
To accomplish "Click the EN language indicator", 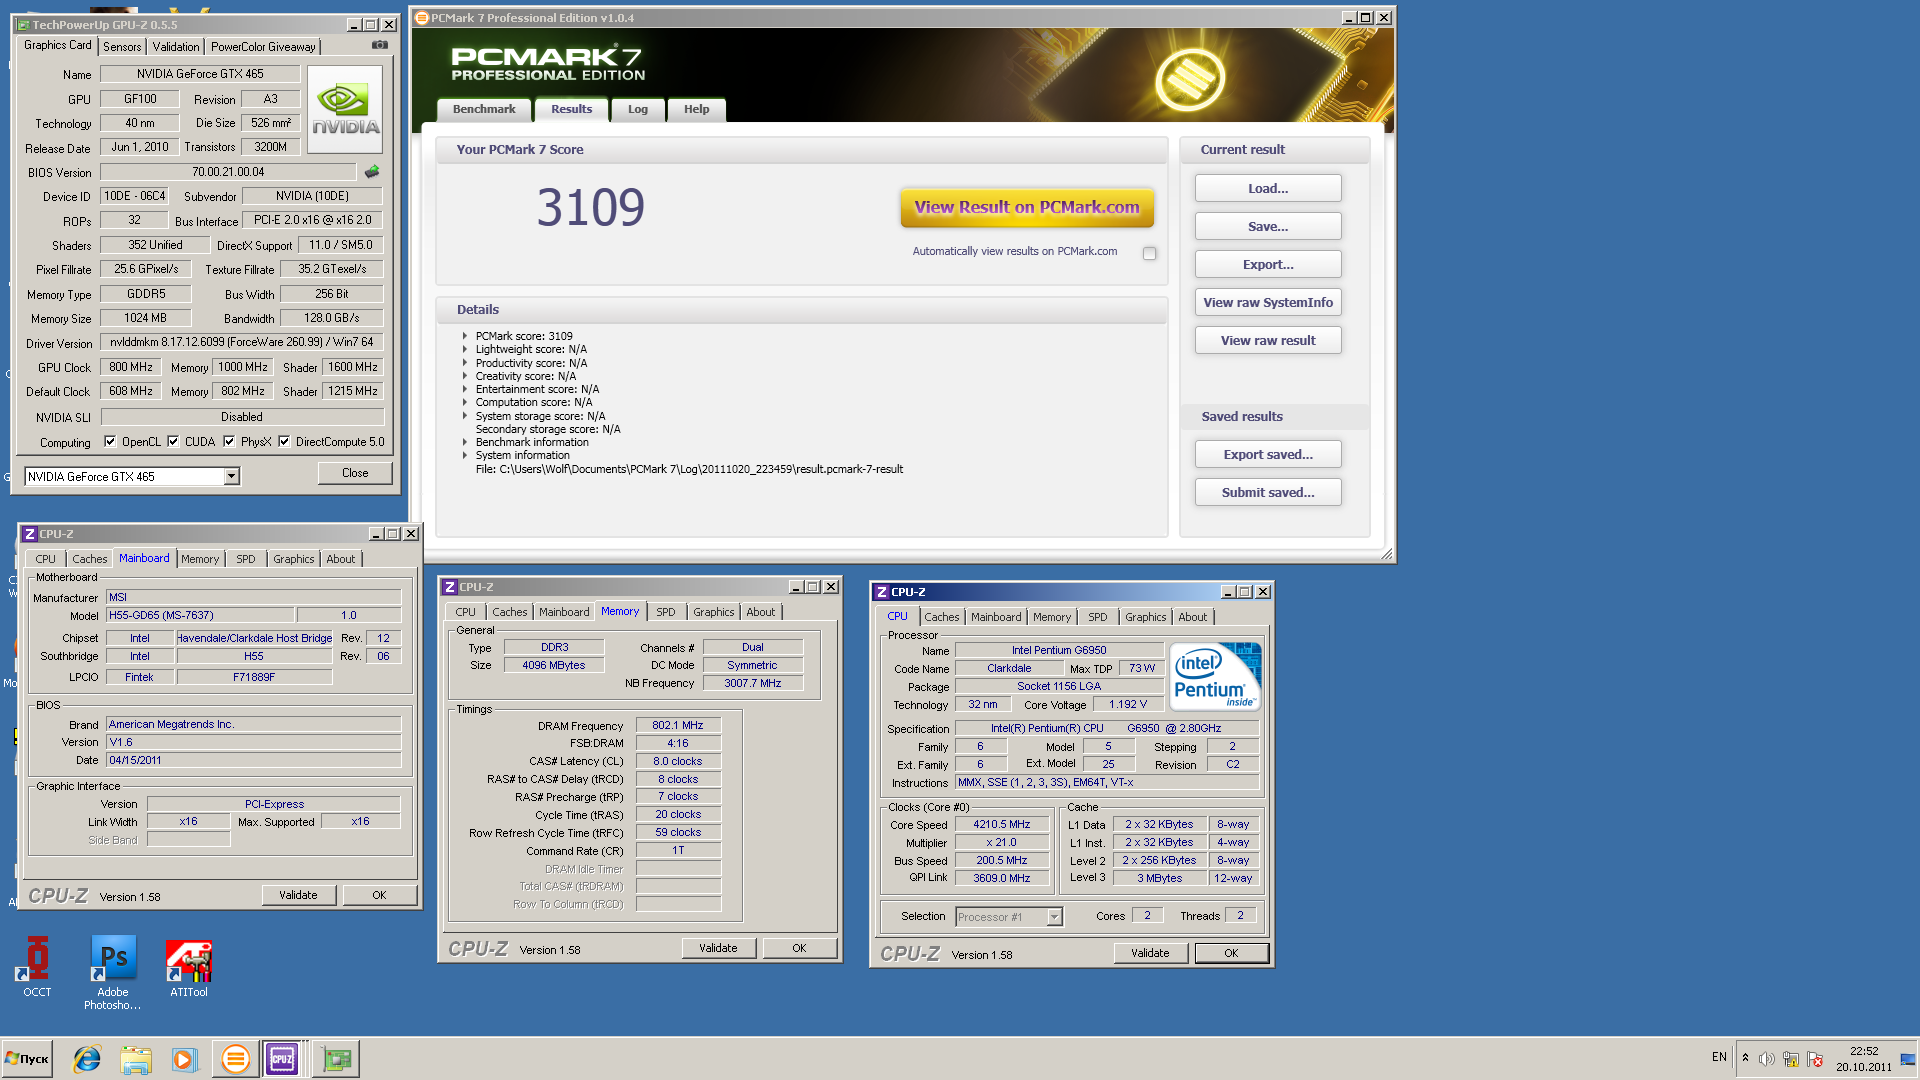I will click(x=1719, y=1057).
